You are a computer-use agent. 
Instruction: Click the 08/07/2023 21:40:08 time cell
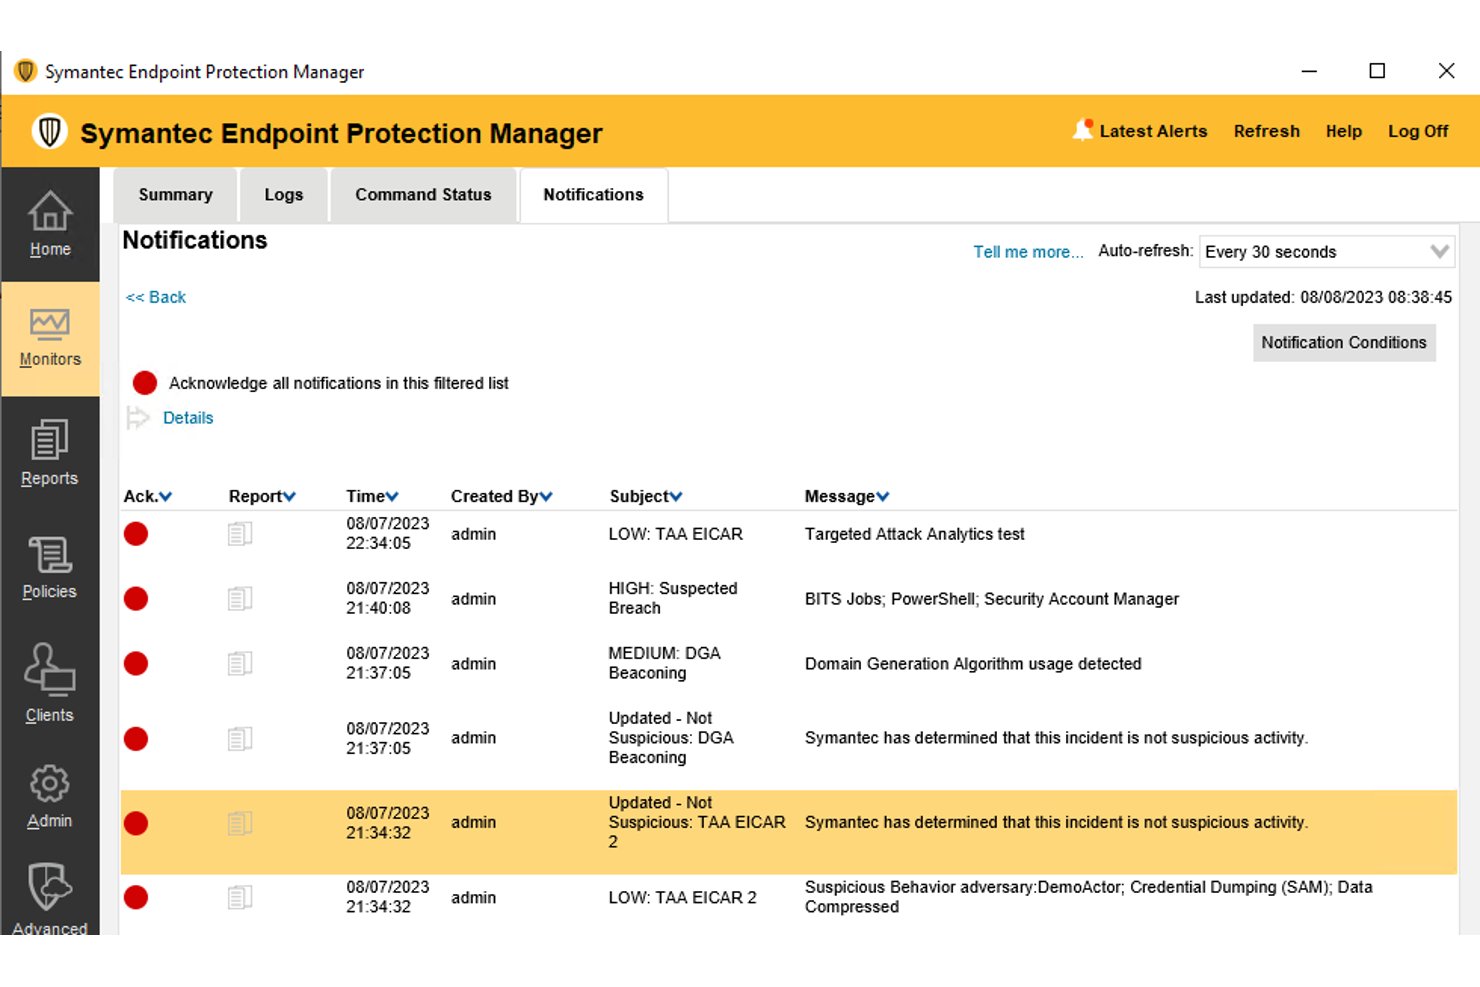388,598
